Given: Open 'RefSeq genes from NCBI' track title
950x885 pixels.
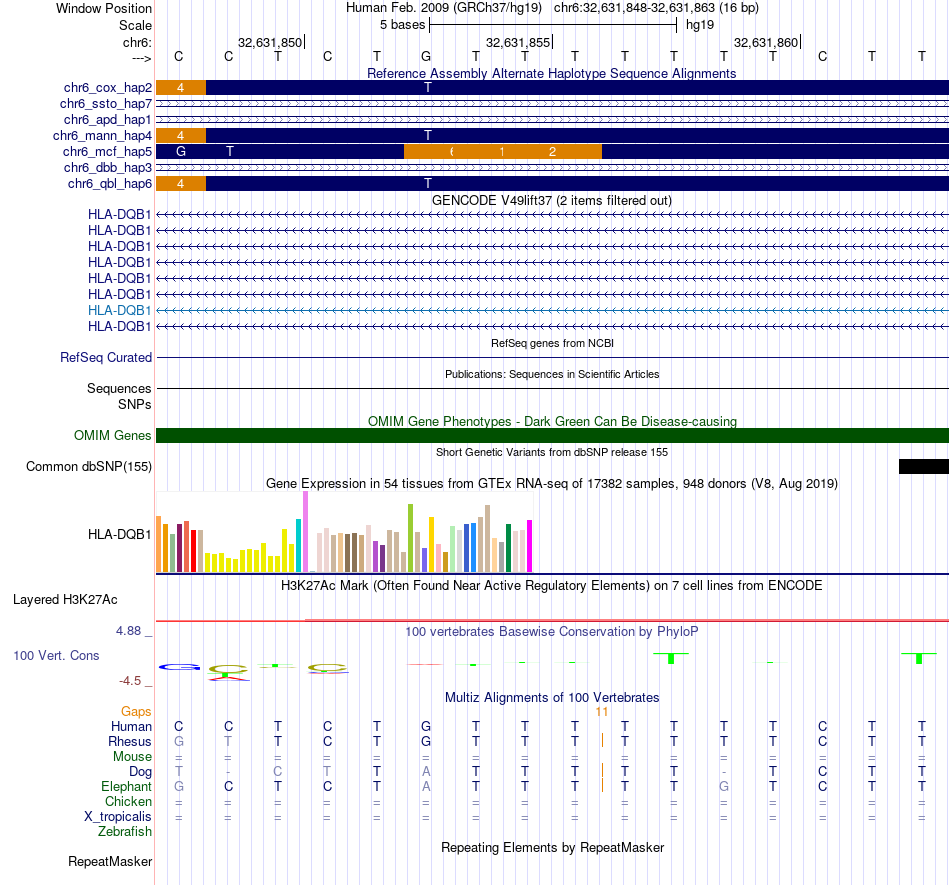Looking at the screenshot, I should (552, 343).
